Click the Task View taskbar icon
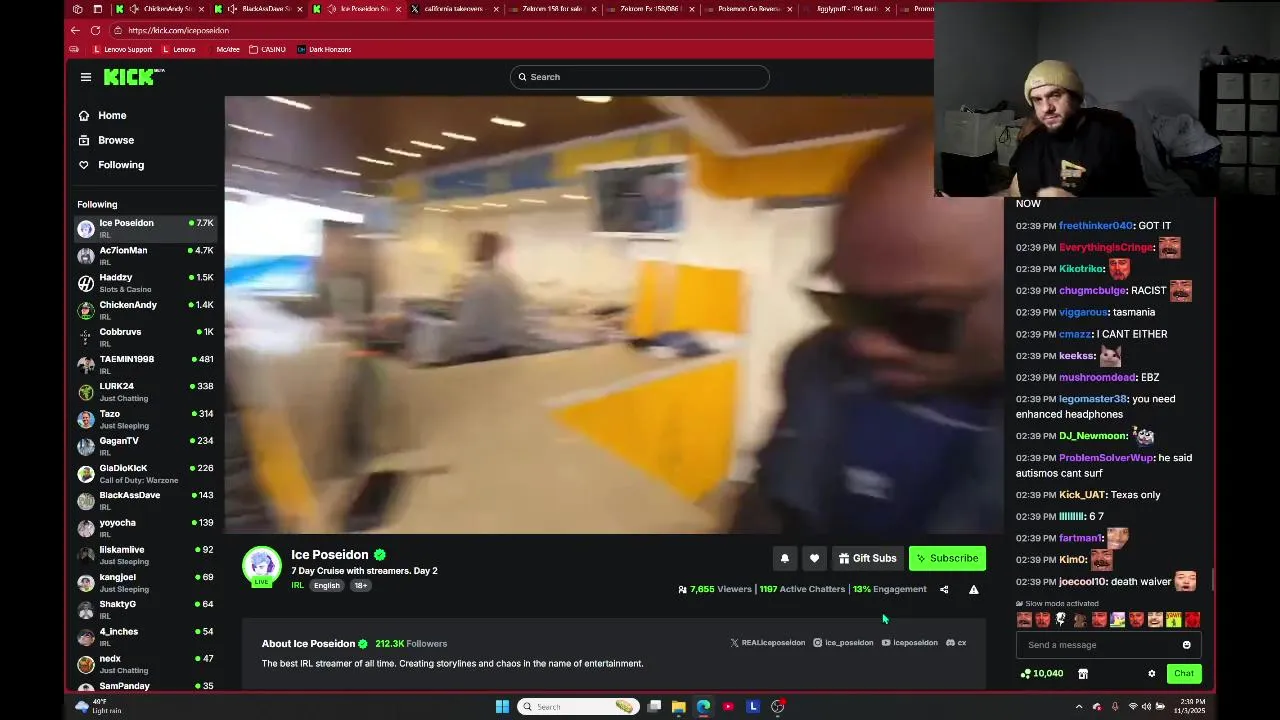 point(654,706)
